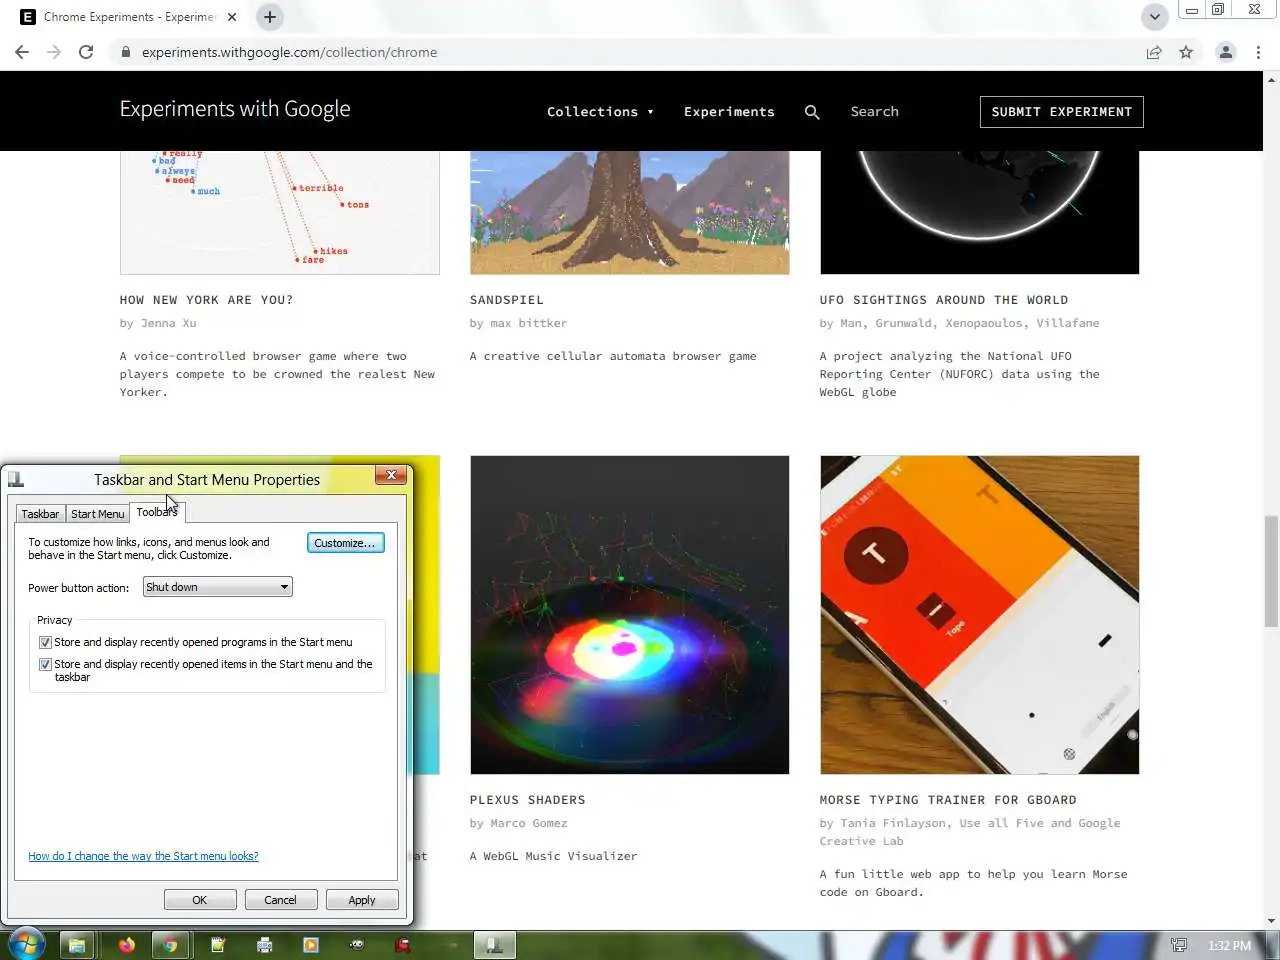
Task: Click the Properties dialog title bar icon
Action: pyautogui.click(x=16, y=479)
